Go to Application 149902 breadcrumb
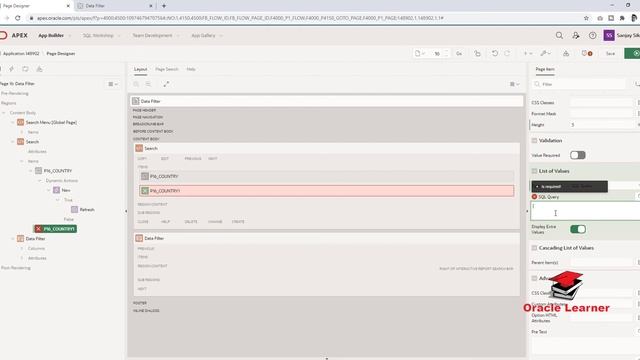 pyautogui.click(x=21, y=53)
